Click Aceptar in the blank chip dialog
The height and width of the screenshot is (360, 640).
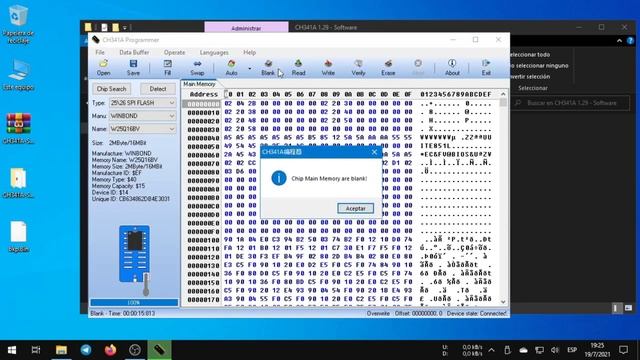click(356, 208)
